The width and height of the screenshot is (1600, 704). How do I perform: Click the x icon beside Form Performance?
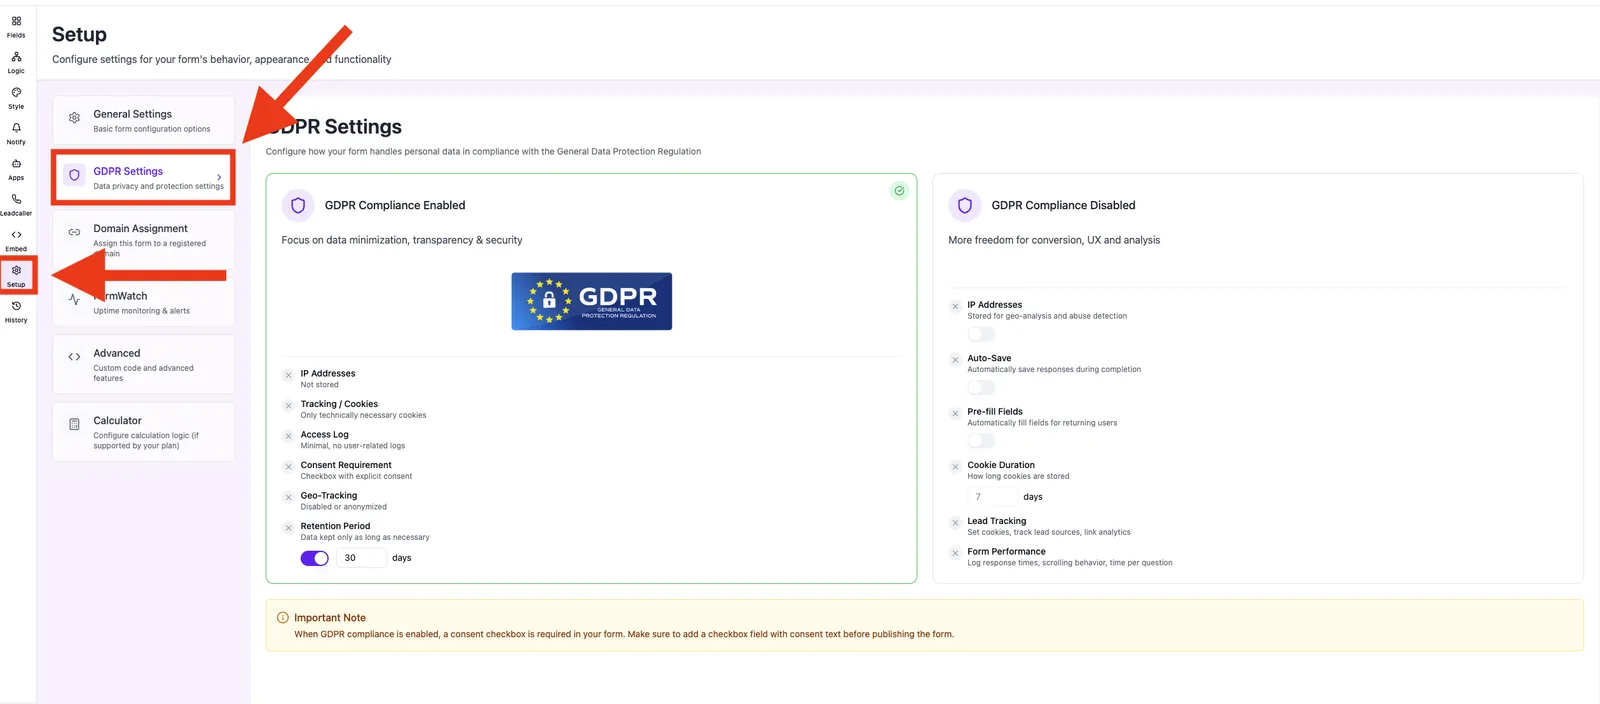[955, 553]
